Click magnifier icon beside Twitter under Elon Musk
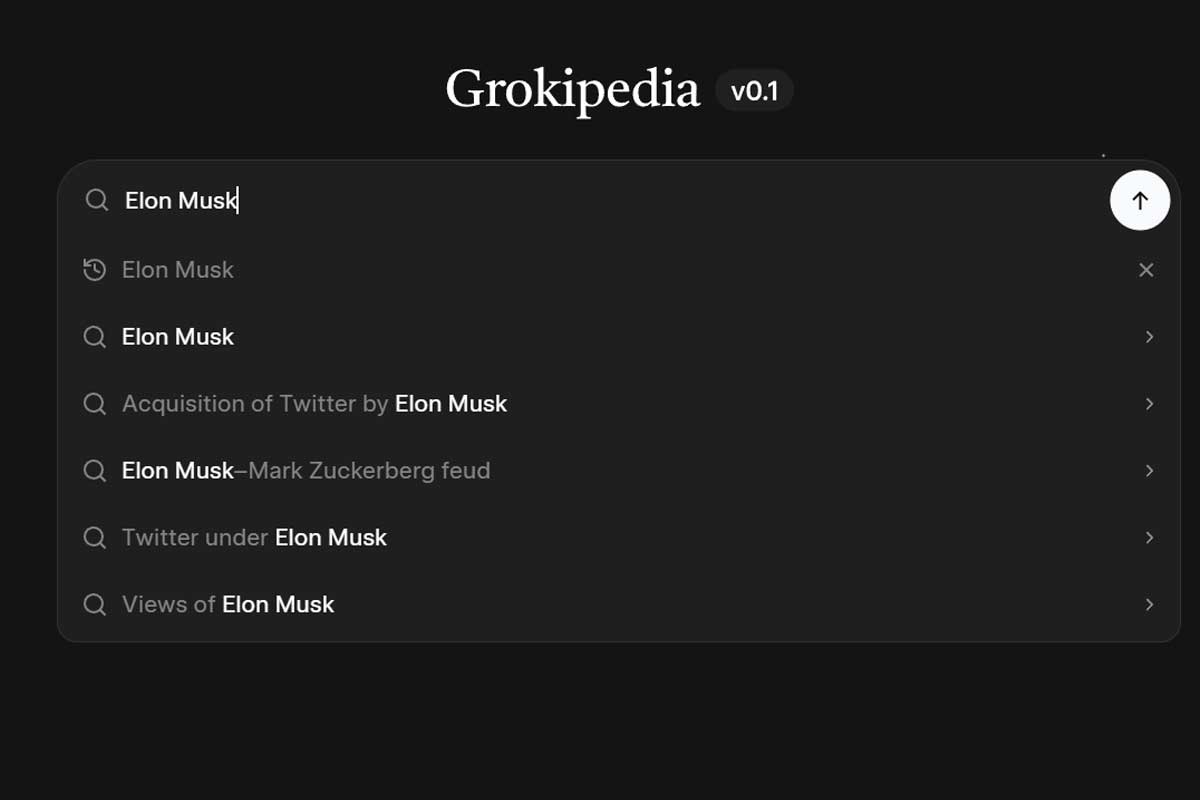The image size is (1200, 800). point(95,538)
